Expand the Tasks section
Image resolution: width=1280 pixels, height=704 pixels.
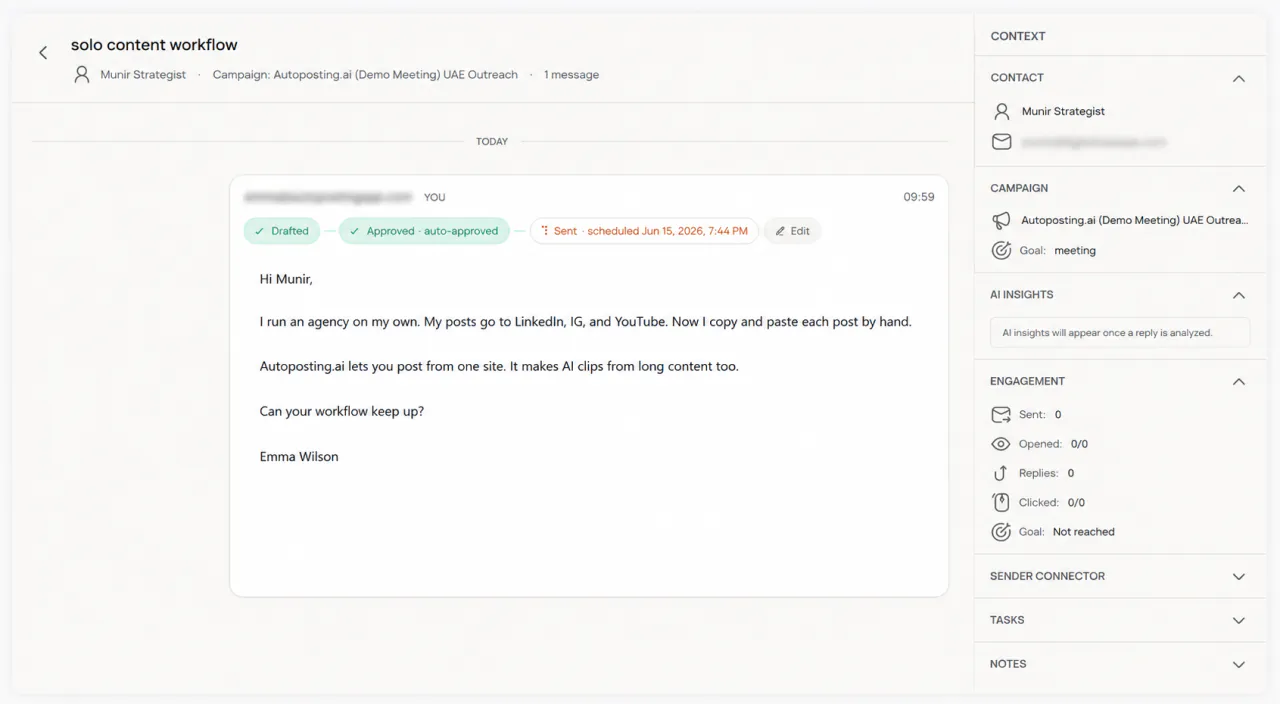(x=1239, y=620)
